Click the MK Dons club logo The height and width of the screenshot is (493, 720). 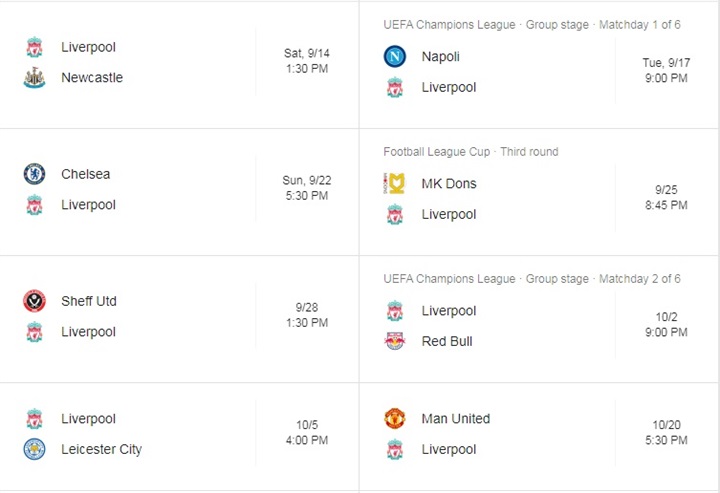(x=395, y=184)
